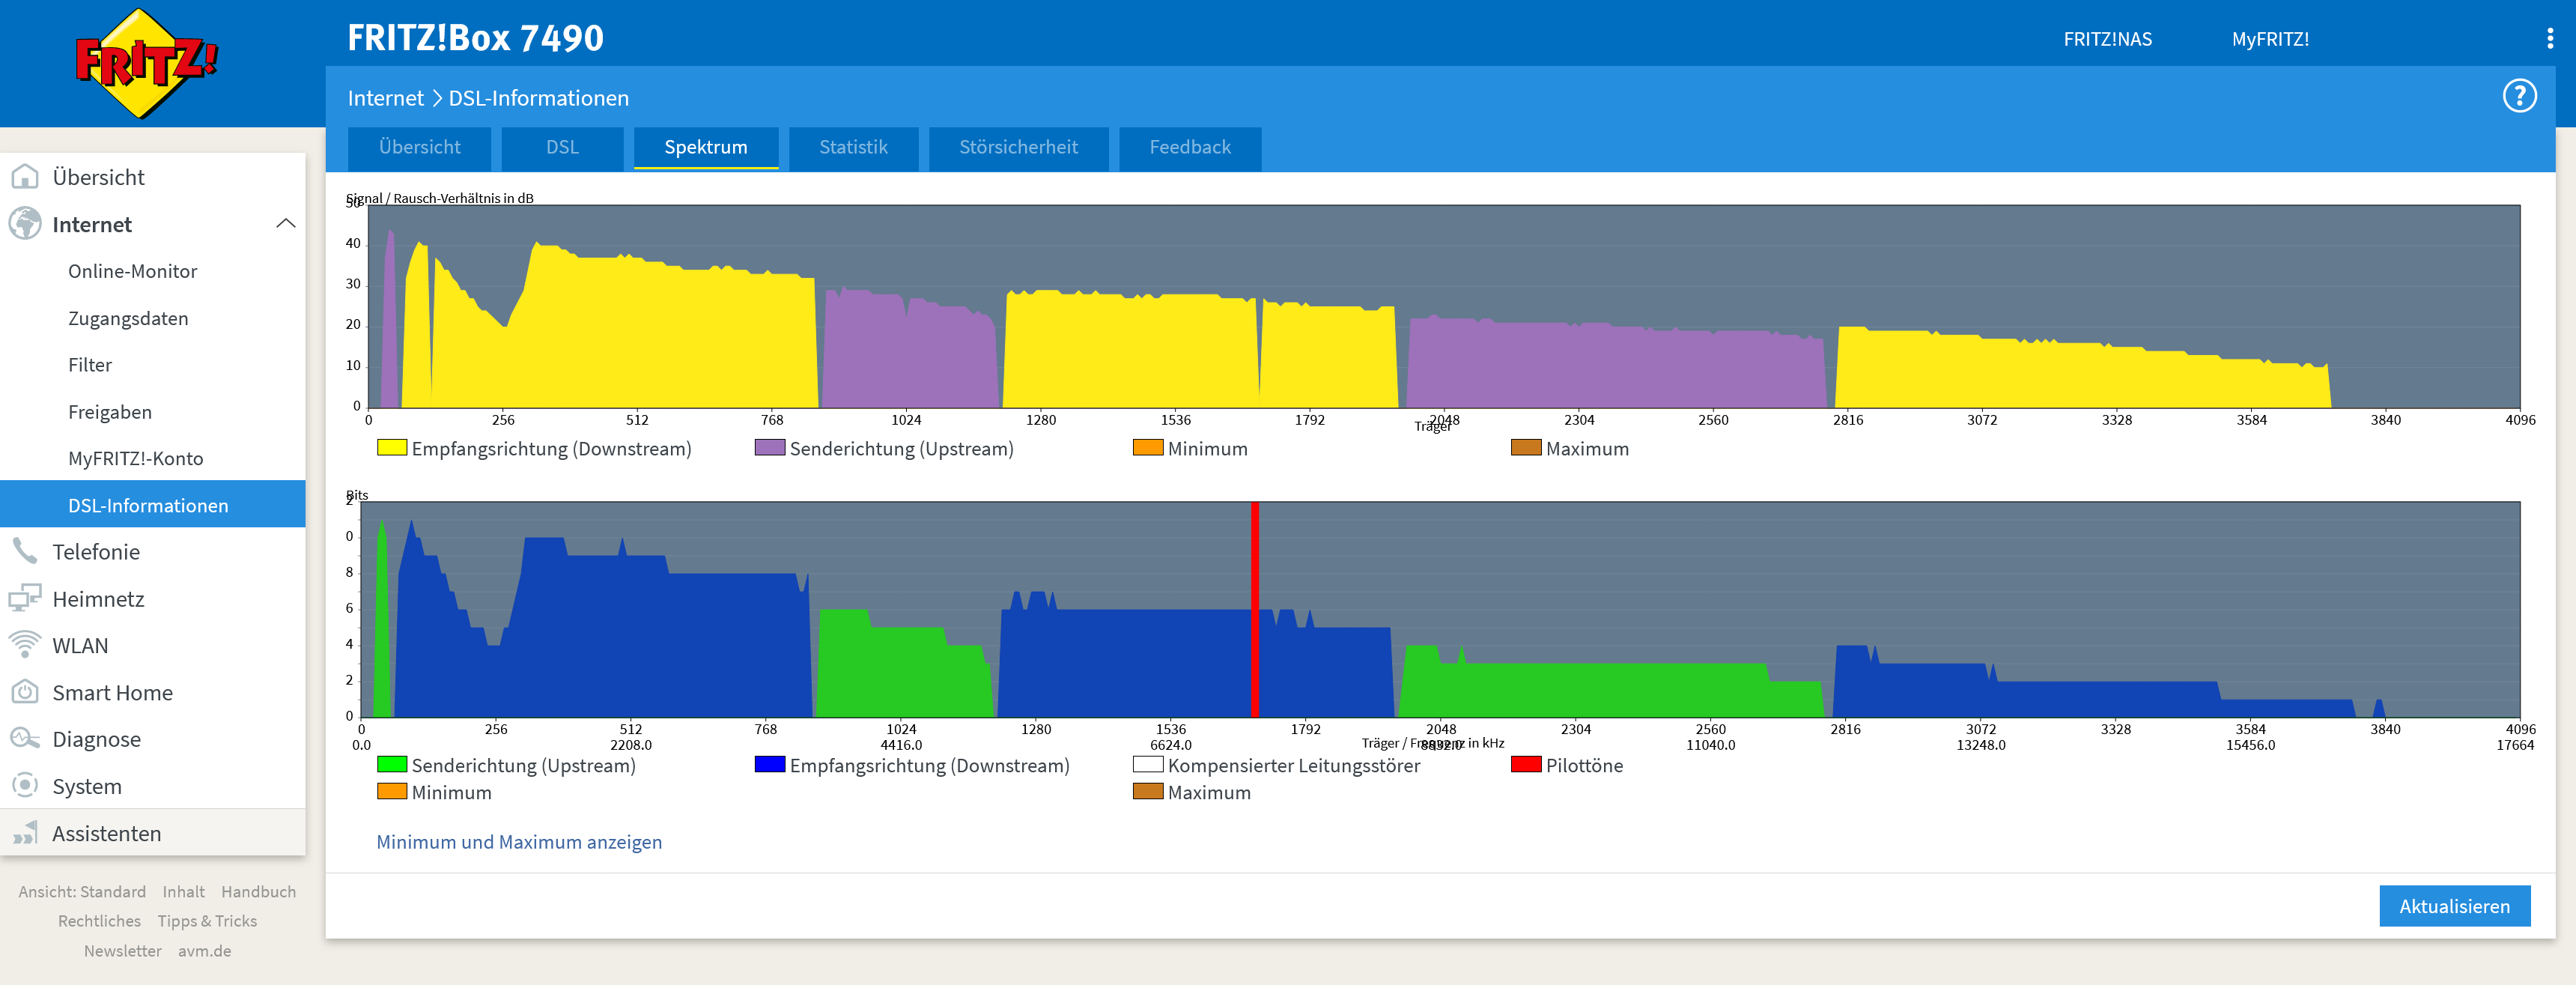Image resolution: width=2576 pixels, height=985 pixels.
Task: Switch to the Übersicht tab
Action: [x=419, y=148]
